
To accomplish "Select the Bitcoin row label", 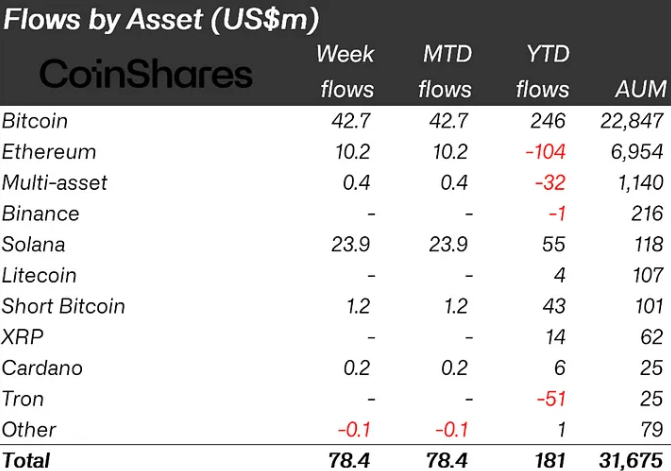I will click(x=35, y=121).
